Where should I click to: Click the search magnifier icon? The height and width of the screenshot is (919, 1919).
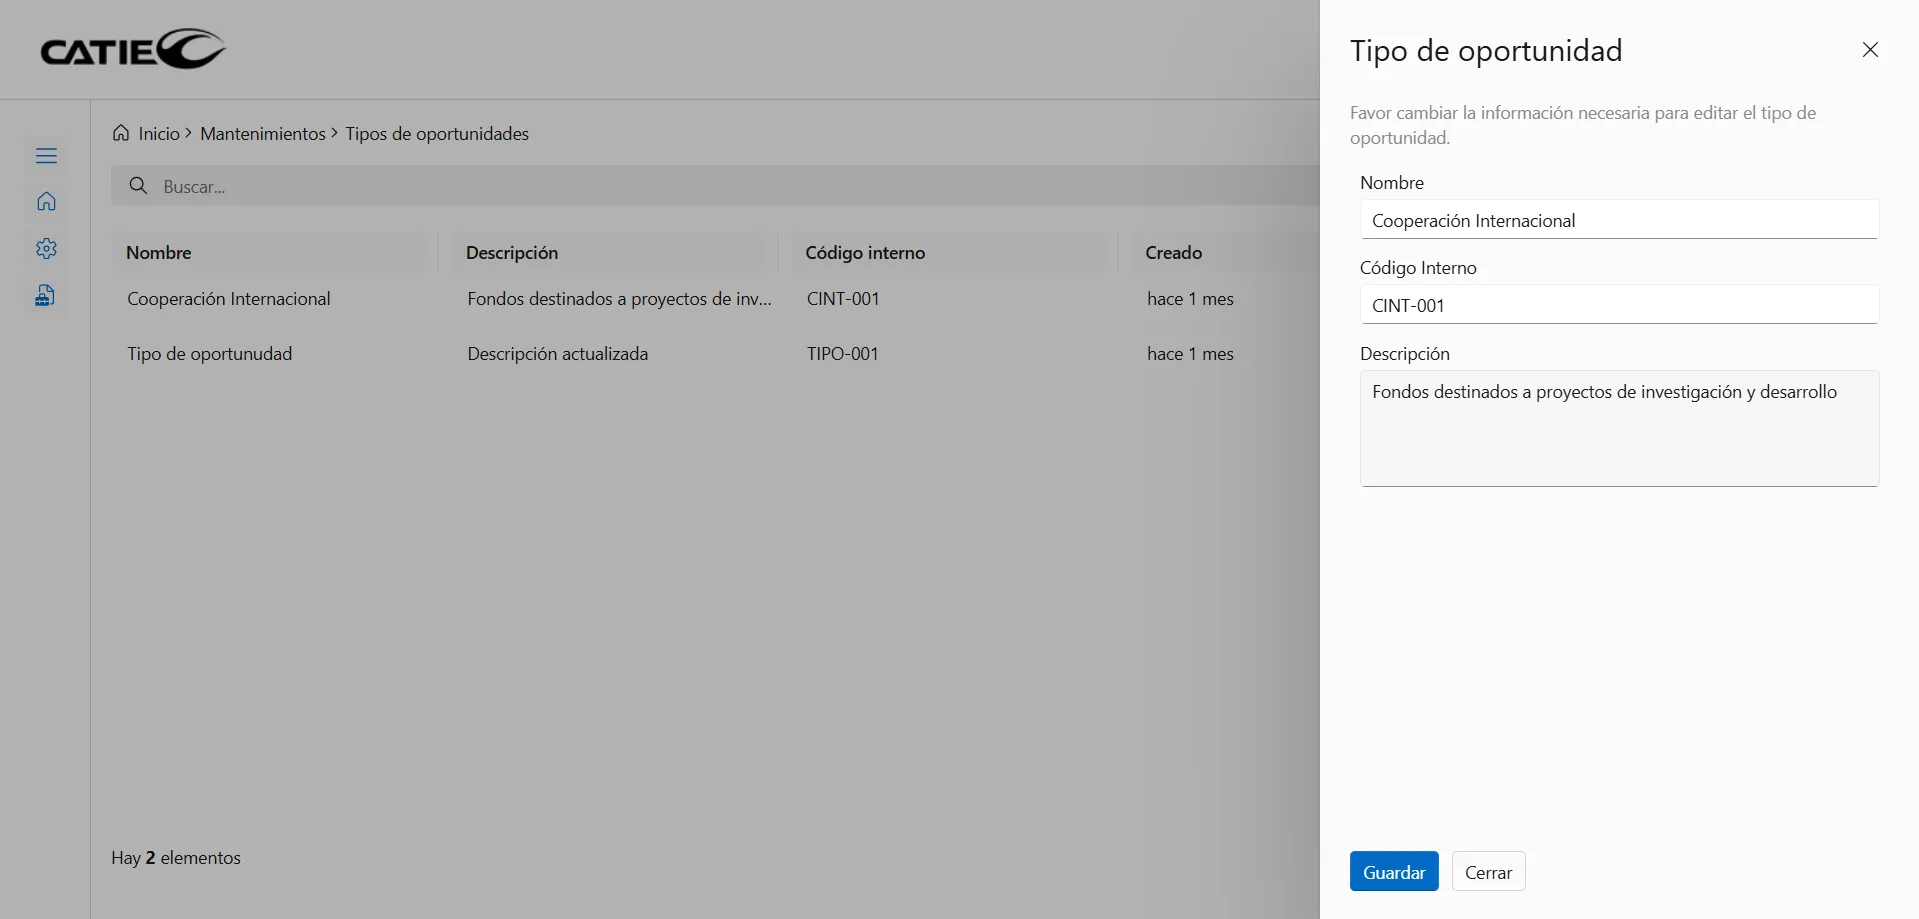coord(139,186)
